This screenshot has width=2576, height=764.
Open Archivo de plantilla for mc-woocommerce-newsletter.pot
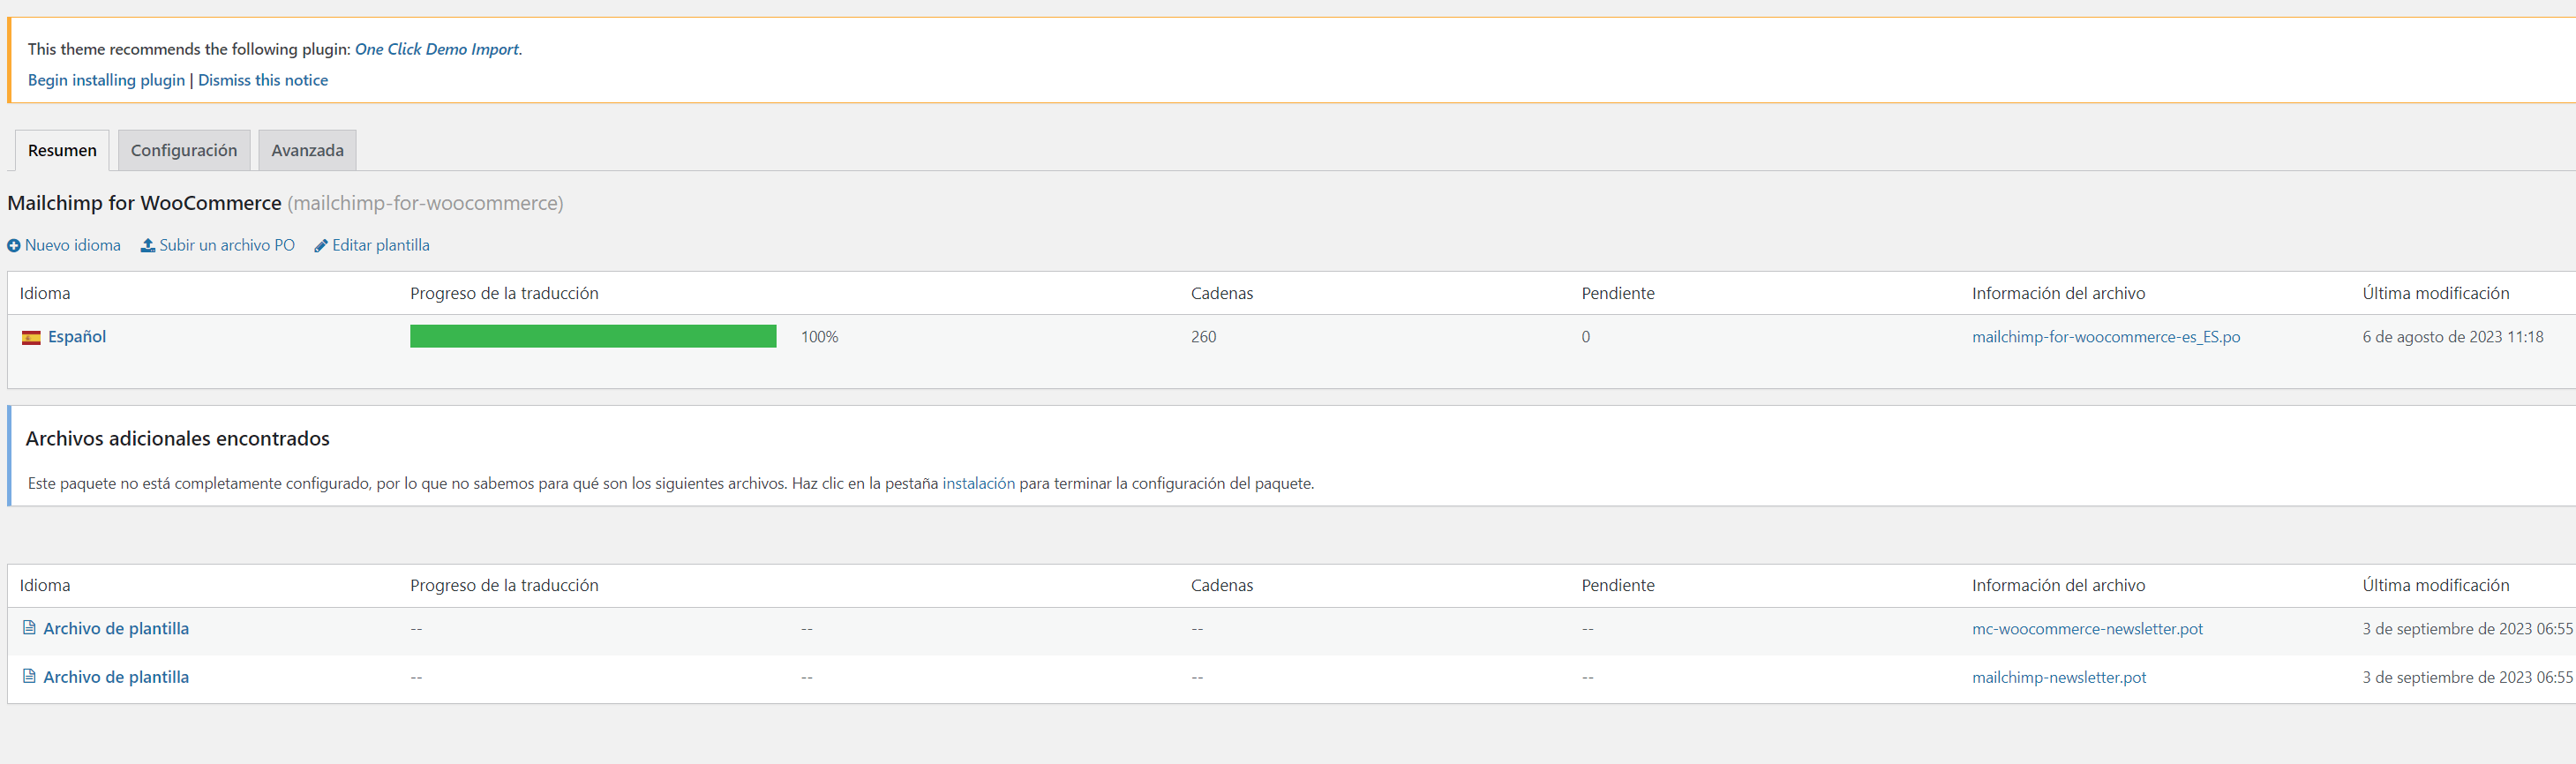click(x=116, y=628)
